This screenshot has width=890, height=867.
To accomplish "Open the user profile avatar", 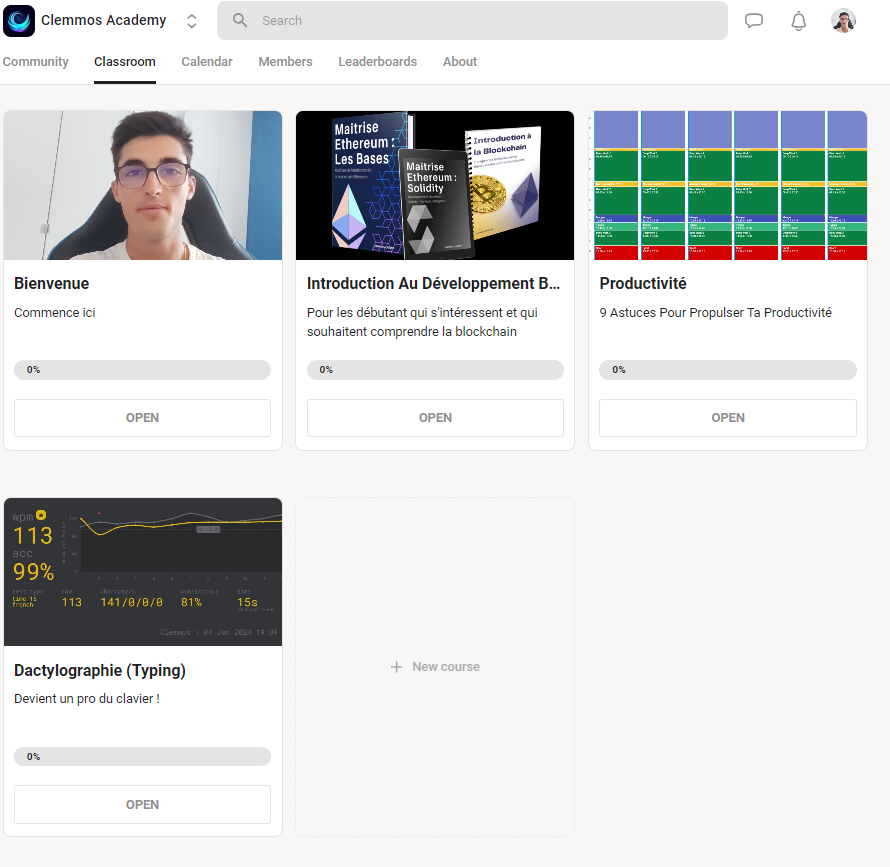I will pos(843,21).
